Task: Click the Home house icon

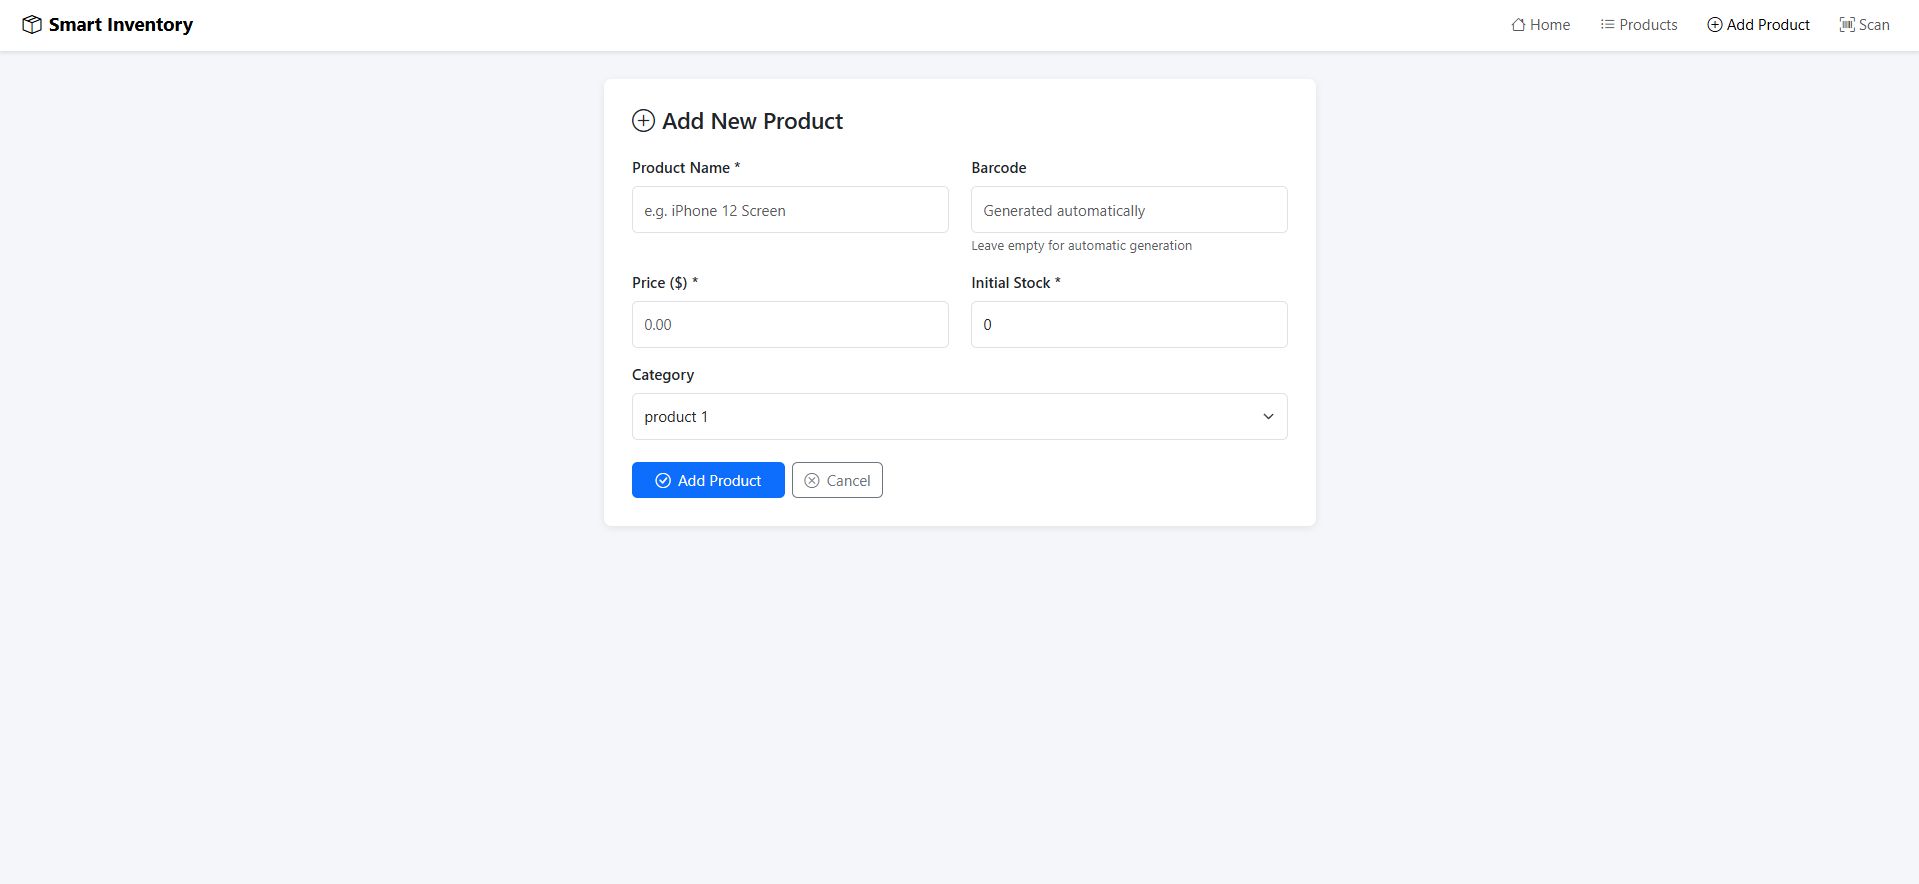Action: click(x=1518, y=25)
